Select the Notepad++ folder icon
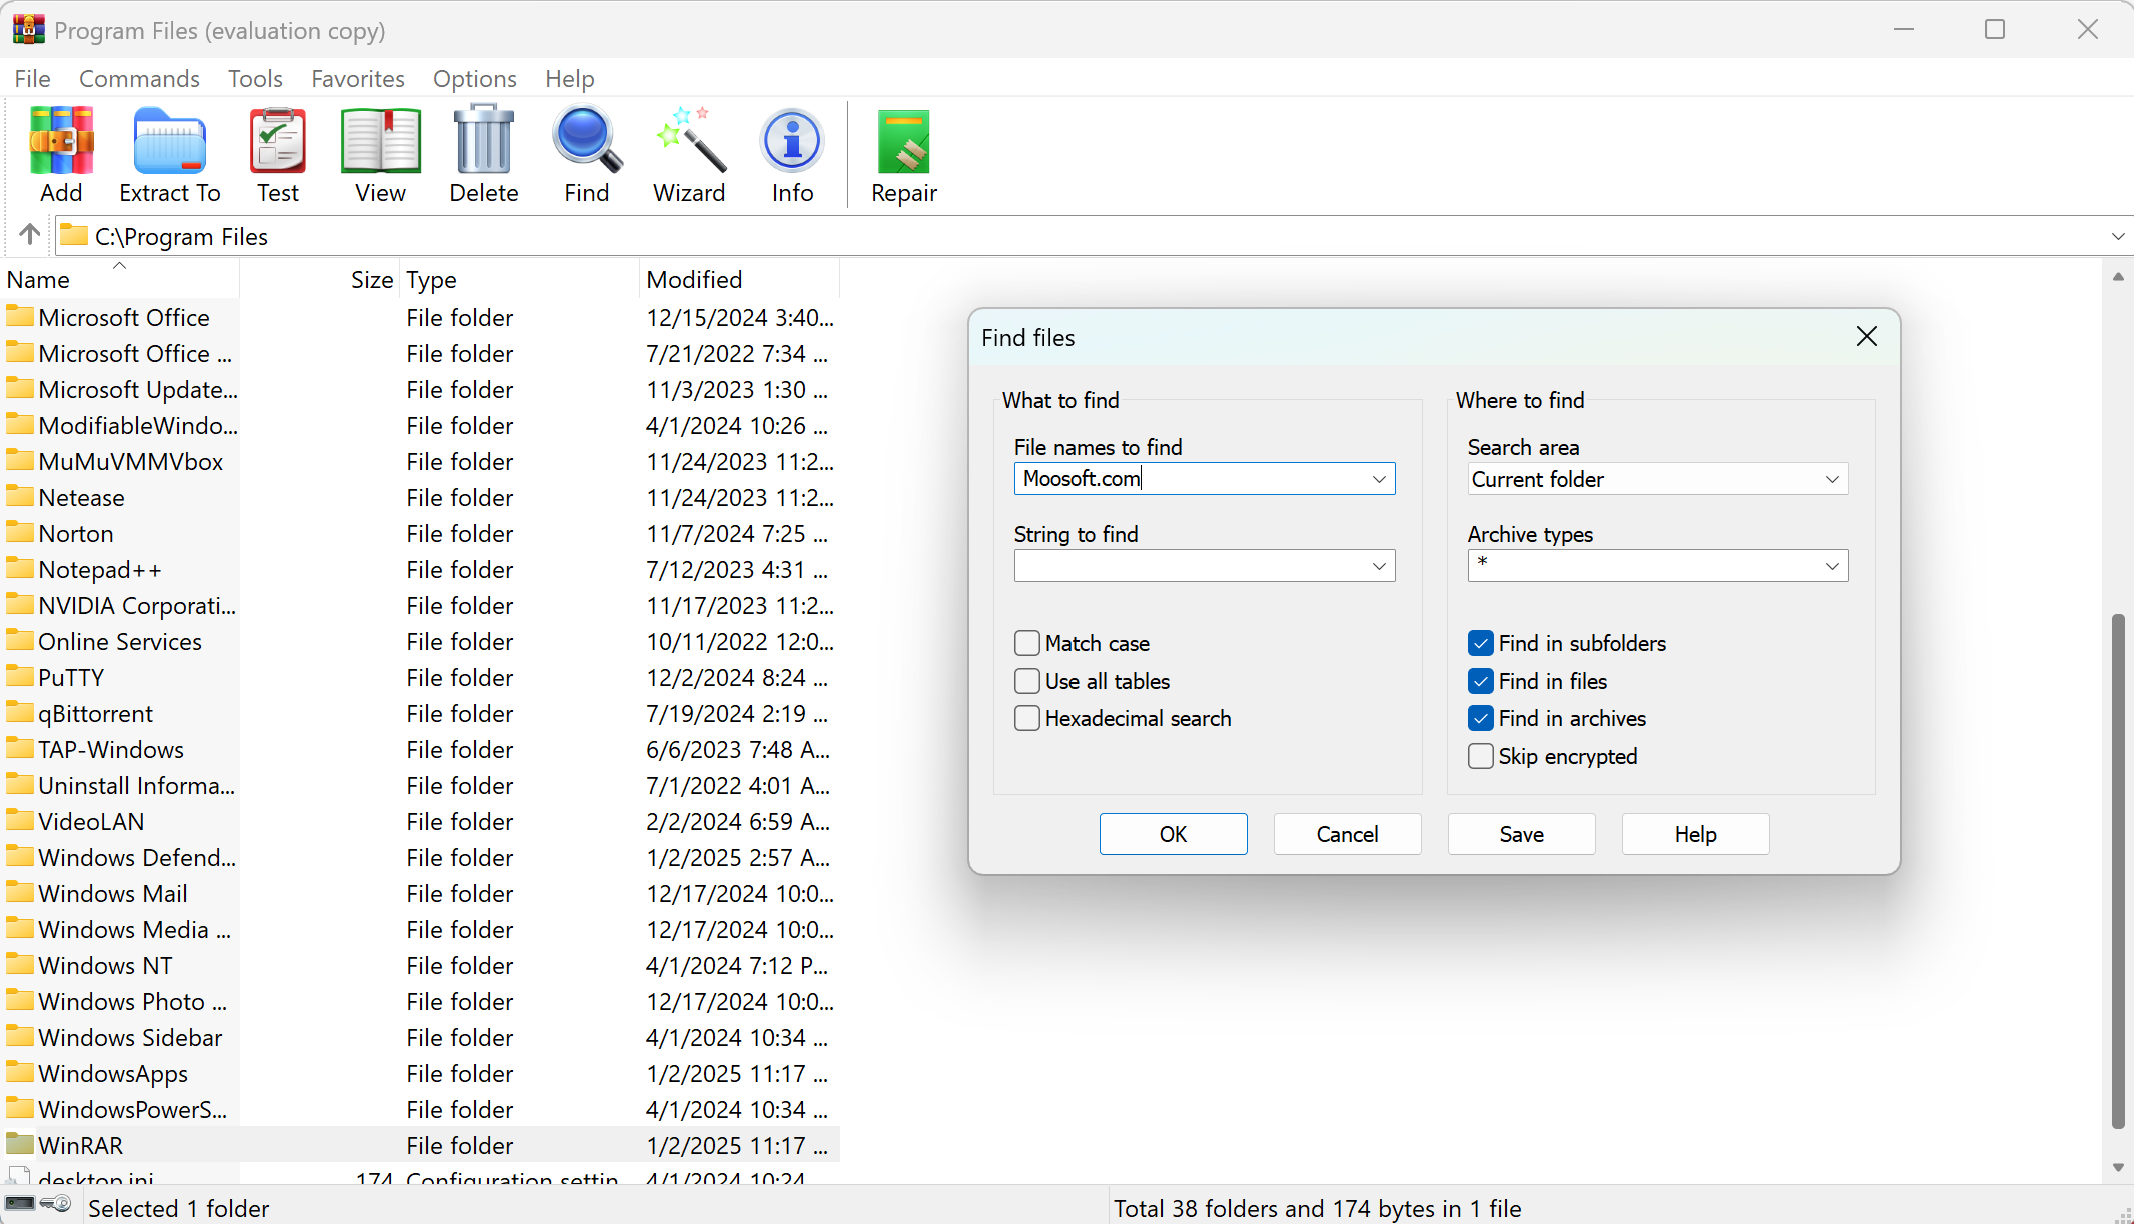 click(x=20, y=568)
